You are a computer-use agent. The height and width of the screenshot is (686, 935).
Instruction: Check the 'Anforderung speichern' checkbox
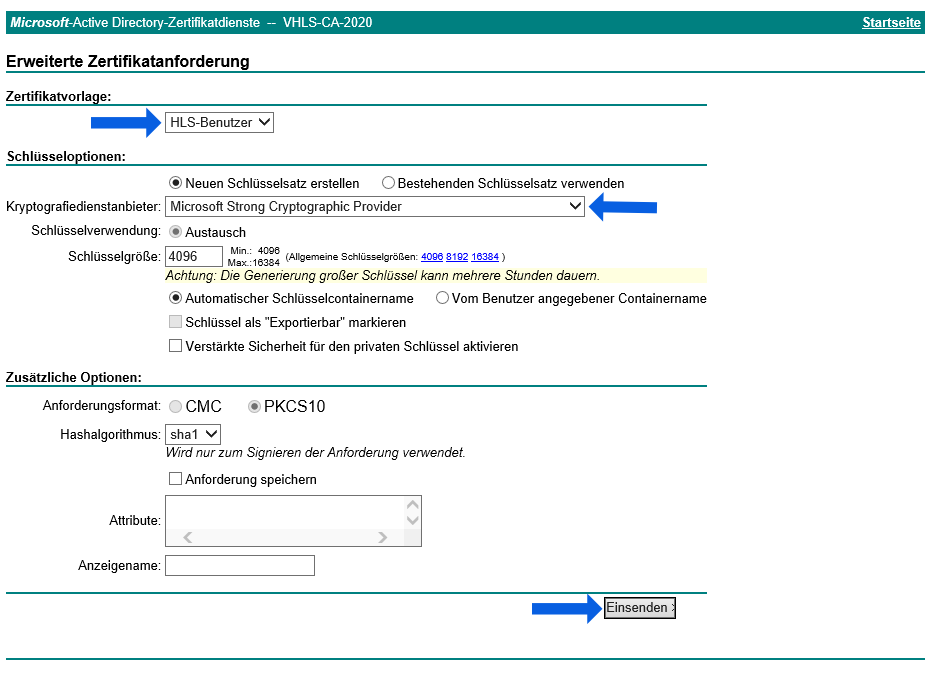pos(176,479)
